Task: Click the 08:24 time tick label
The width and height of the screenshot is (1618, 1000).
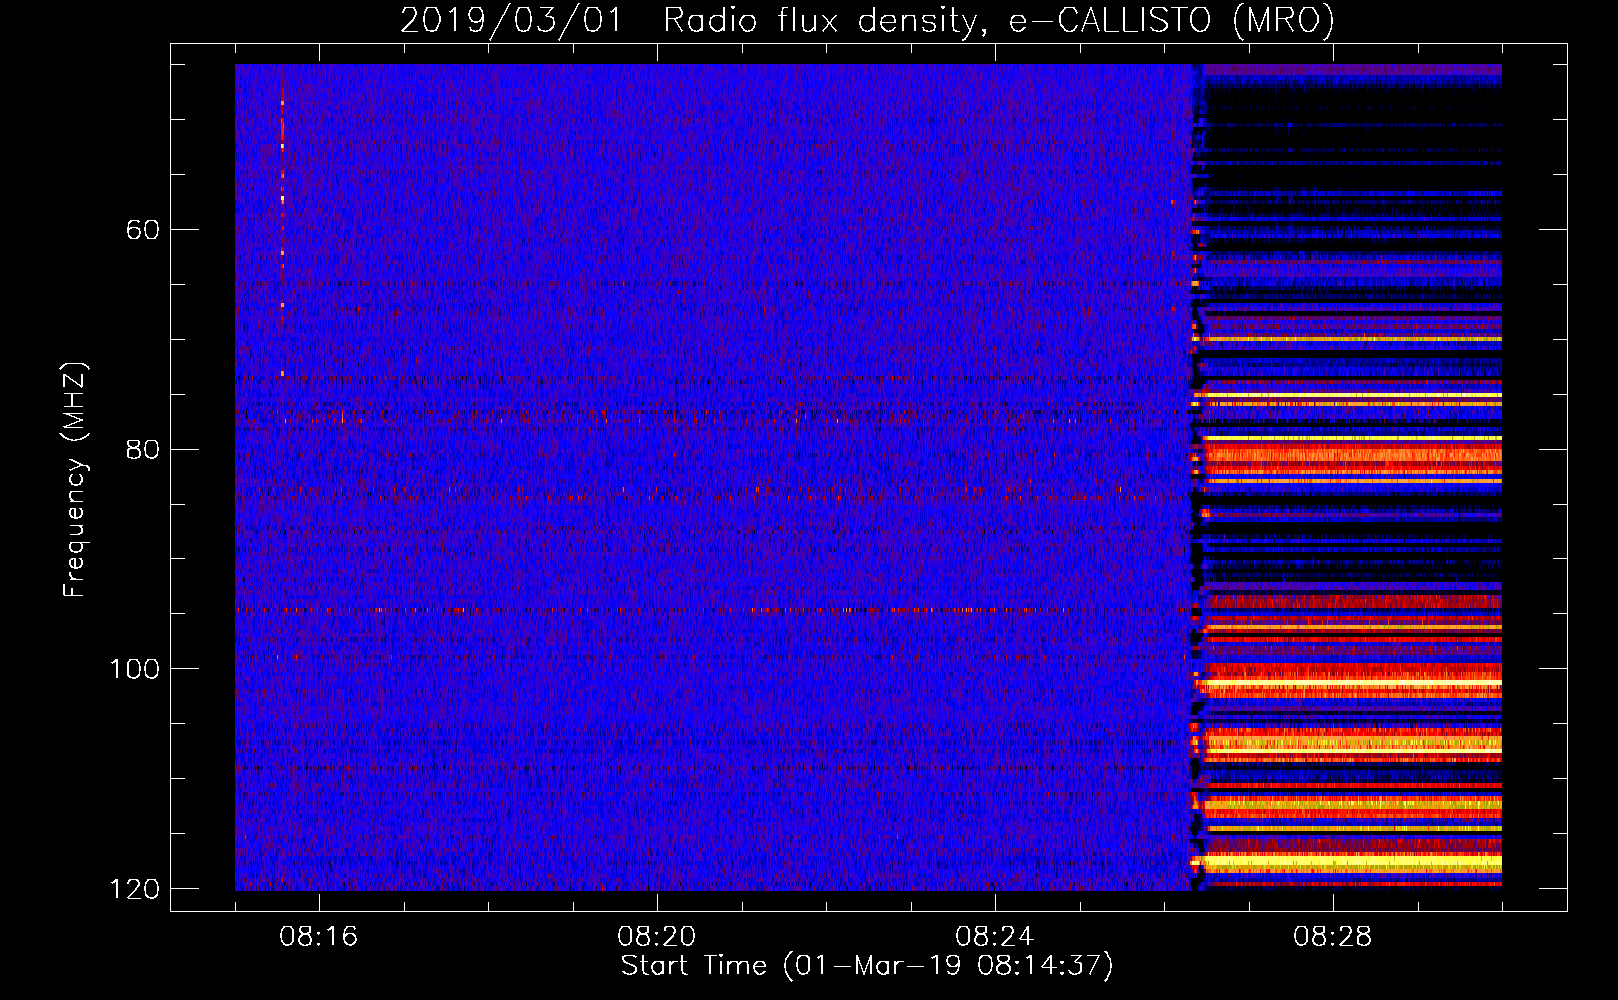Action: 995,937
